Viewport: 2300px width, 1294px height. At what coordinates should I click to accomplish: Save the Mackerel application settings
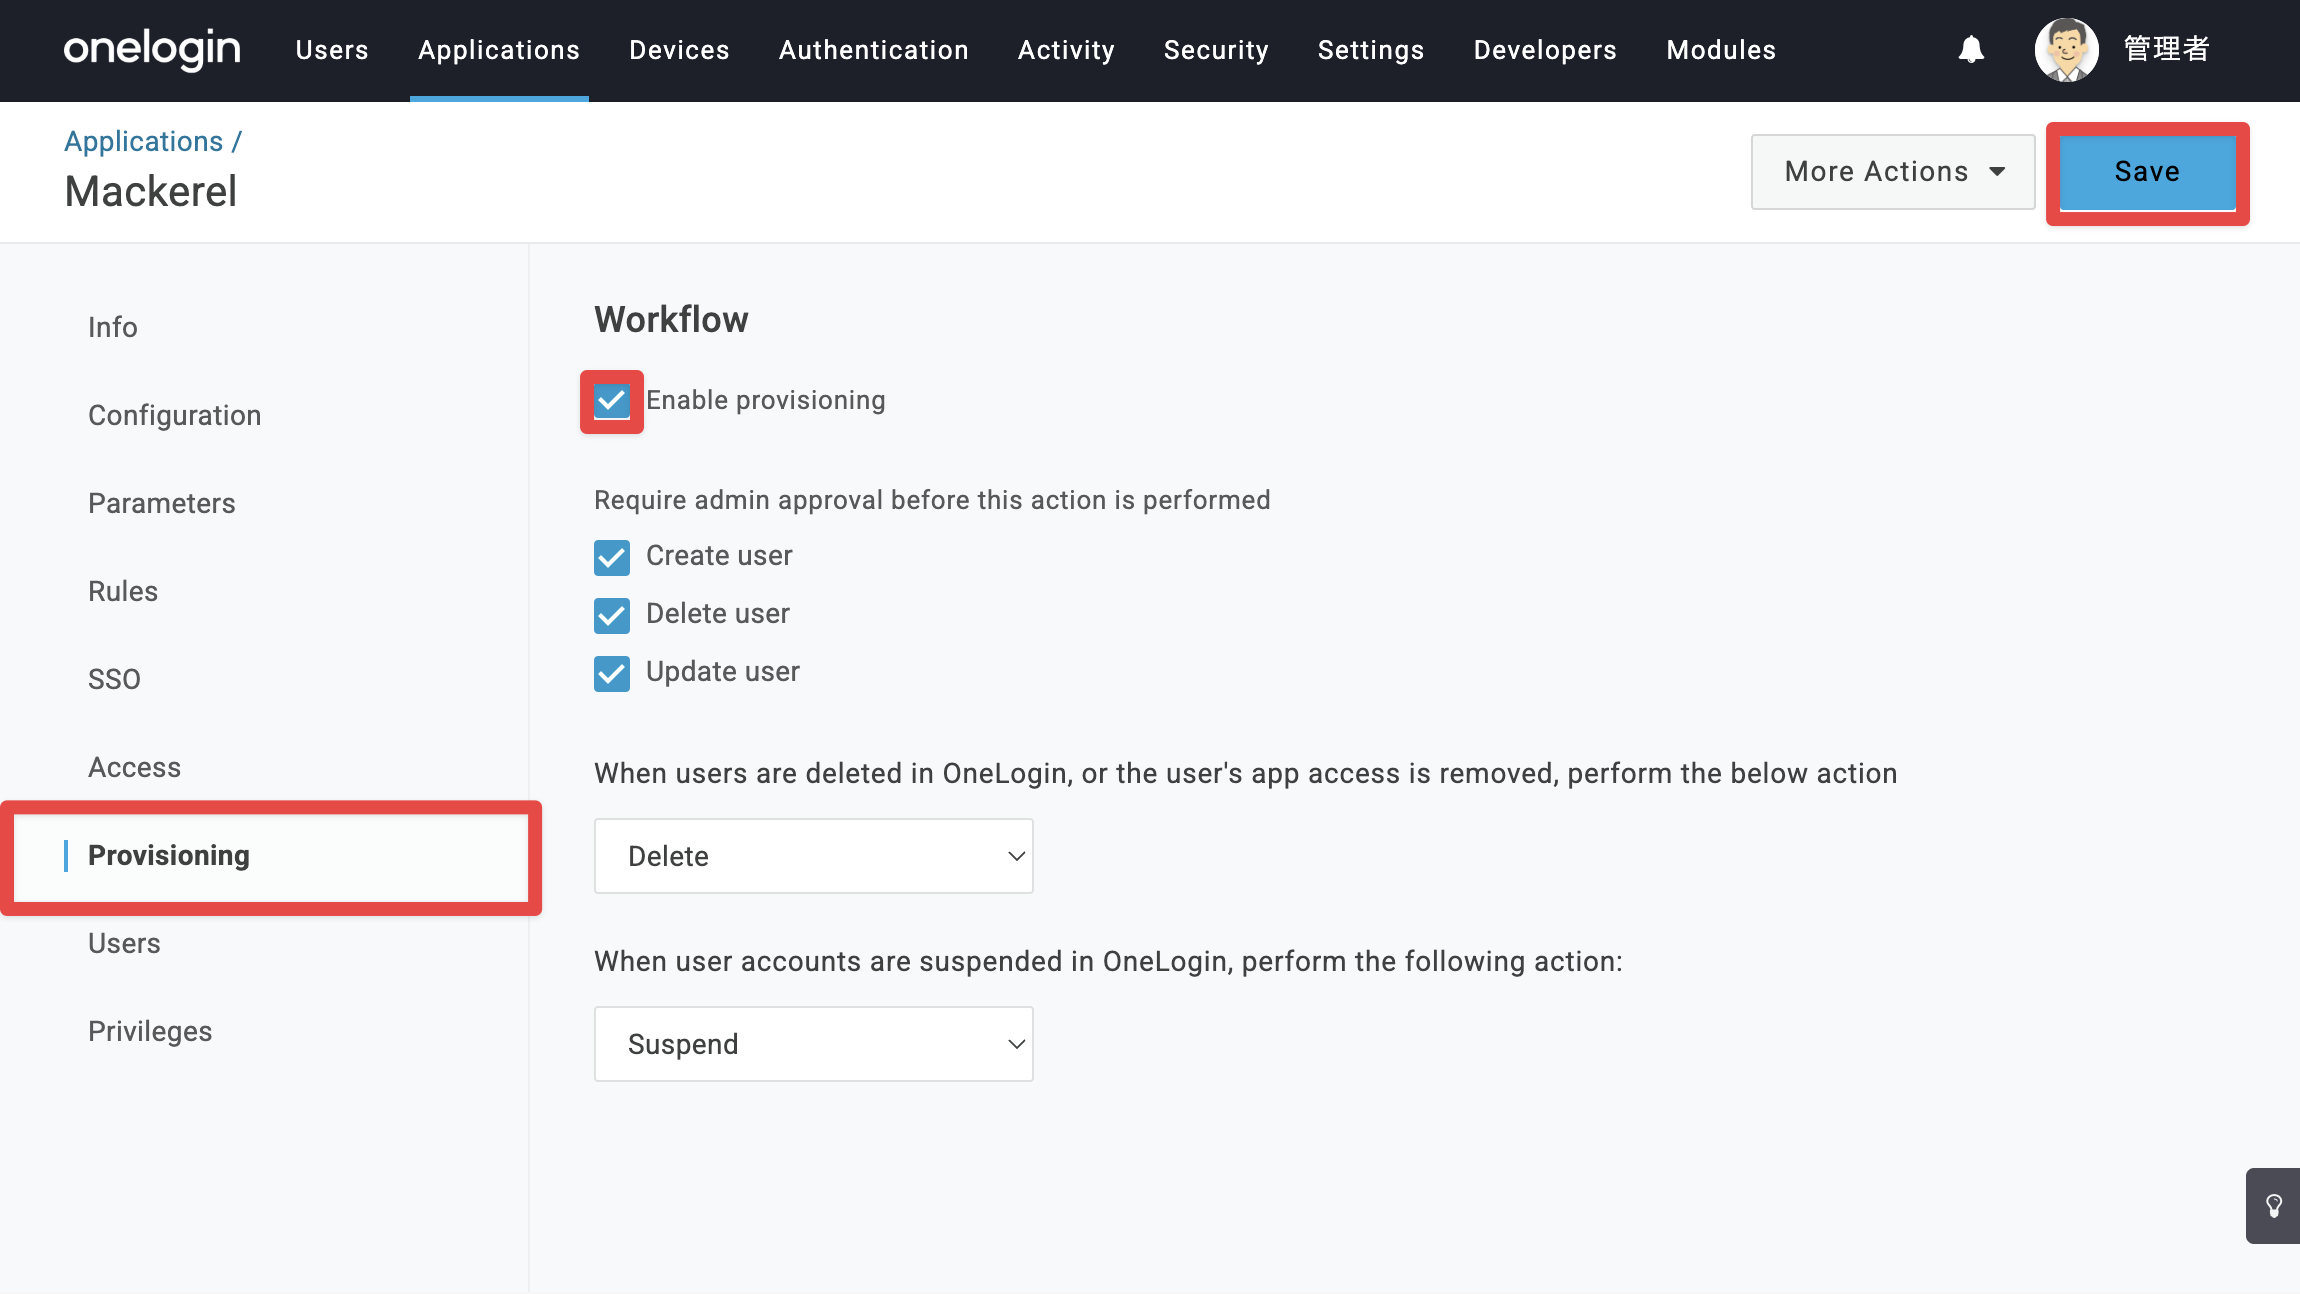(x=2147, y=172)
